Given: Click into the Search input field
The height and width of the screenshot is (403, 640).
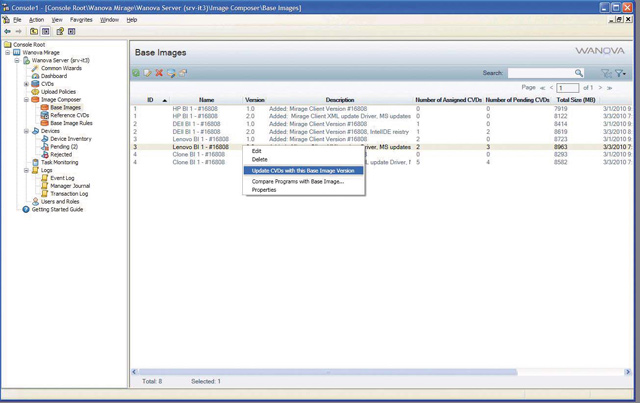Looking at the screenshot, I should tap(541, 73).
